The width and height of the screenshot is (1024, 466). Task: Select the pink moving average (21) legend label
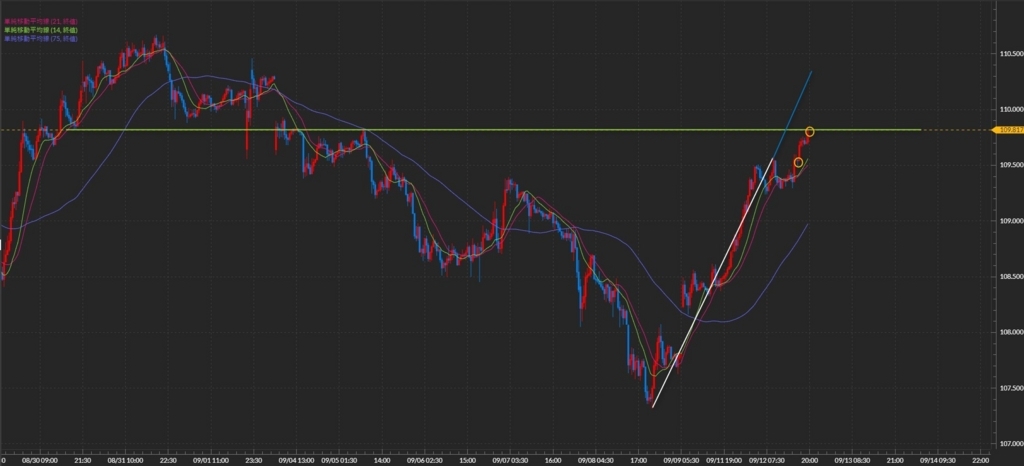40,22
